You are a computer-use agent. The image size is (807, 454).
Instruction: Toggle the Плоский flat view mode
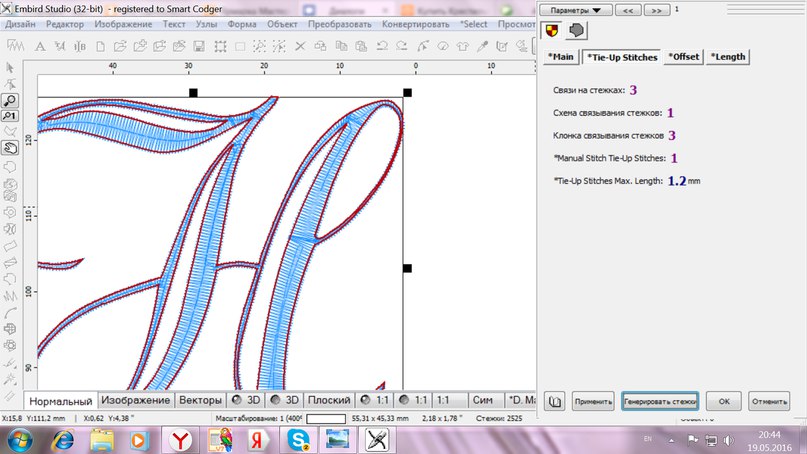[328, 400]
